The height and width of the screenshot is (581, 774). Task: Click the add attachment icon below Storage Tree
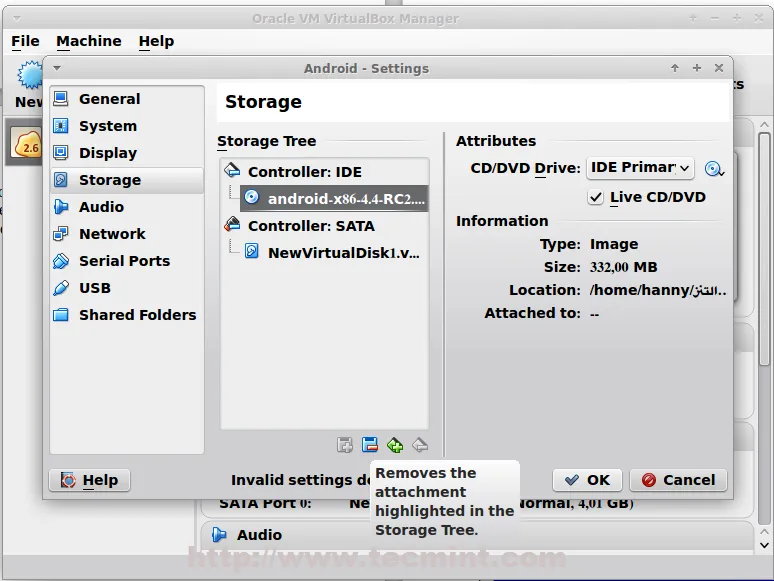point(345,445)
